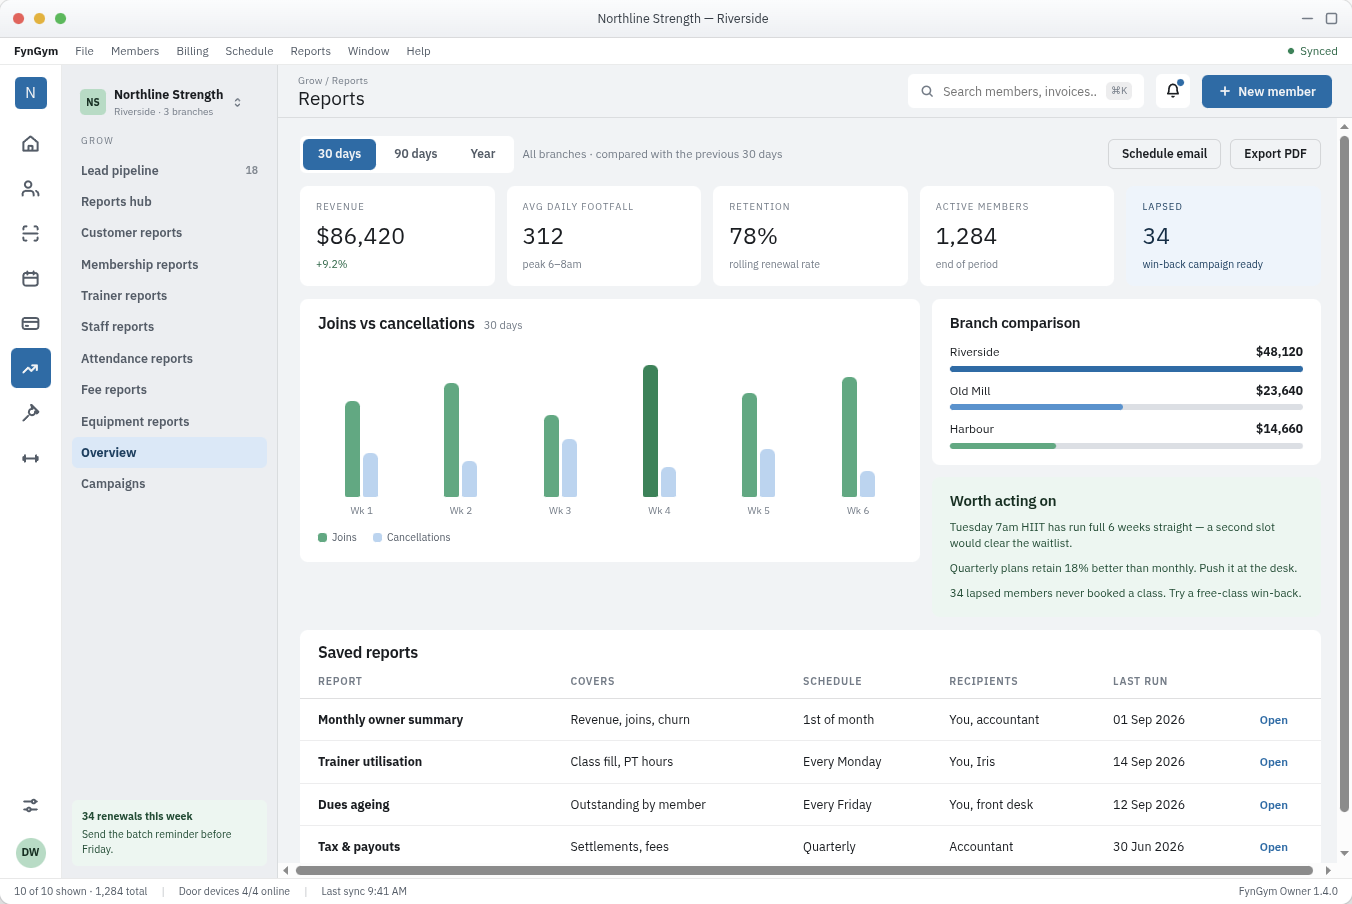This screenshot has height=904, width=1352.
Task: Click the Riverside branch revenue bar
Action: (1126, 369)
